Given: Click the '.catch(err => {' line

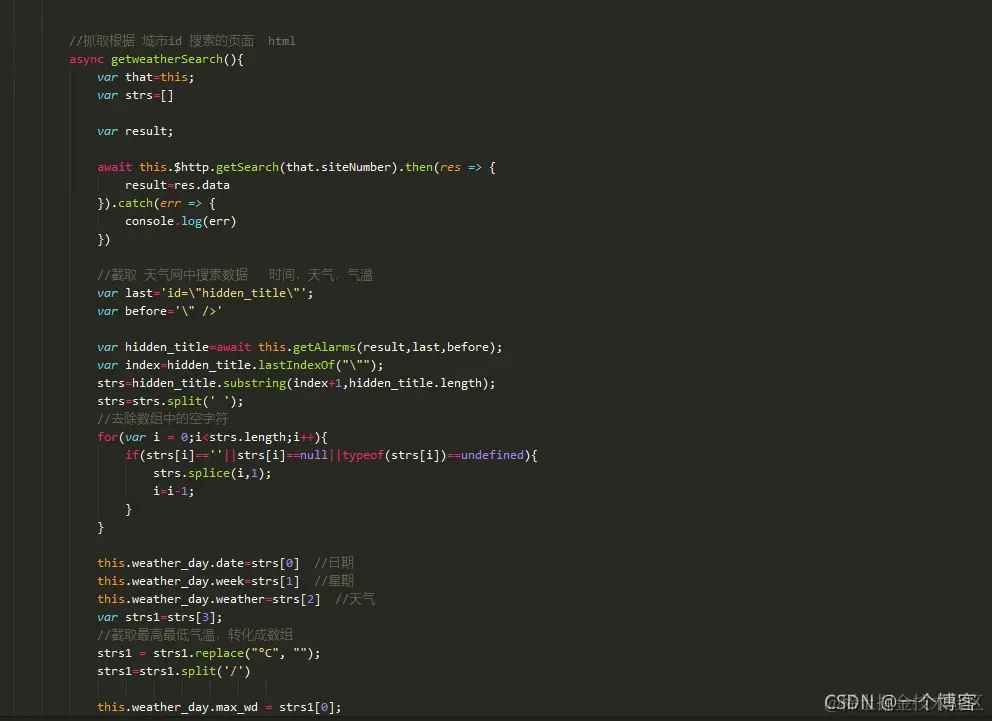Looking at the screenshot, I should [156, 203].
